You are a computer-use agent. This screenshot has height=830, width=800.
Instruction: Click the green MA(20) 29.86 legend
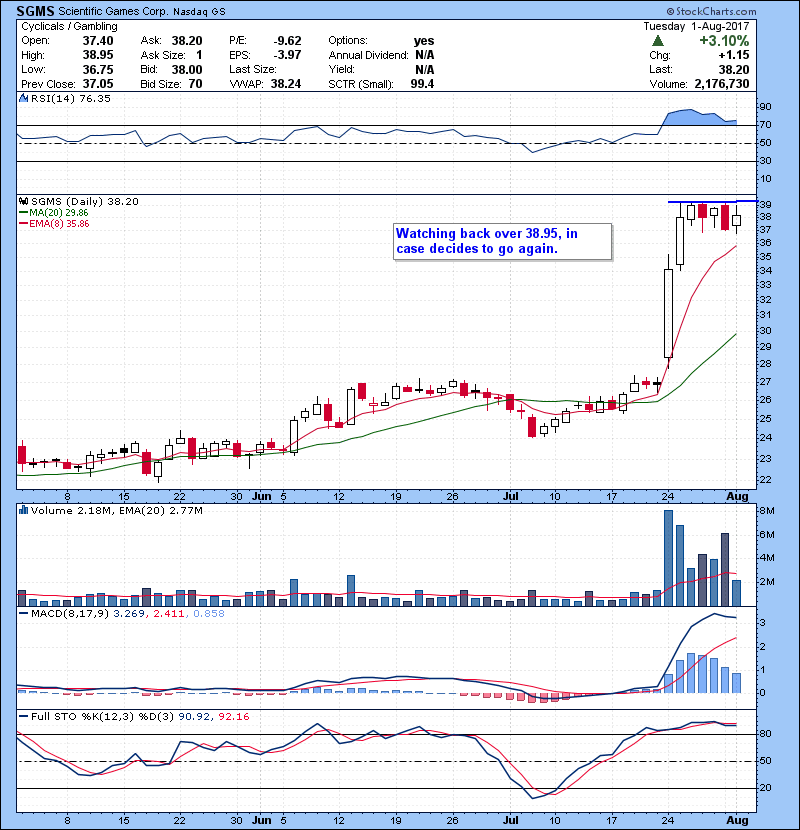(54, 212)
